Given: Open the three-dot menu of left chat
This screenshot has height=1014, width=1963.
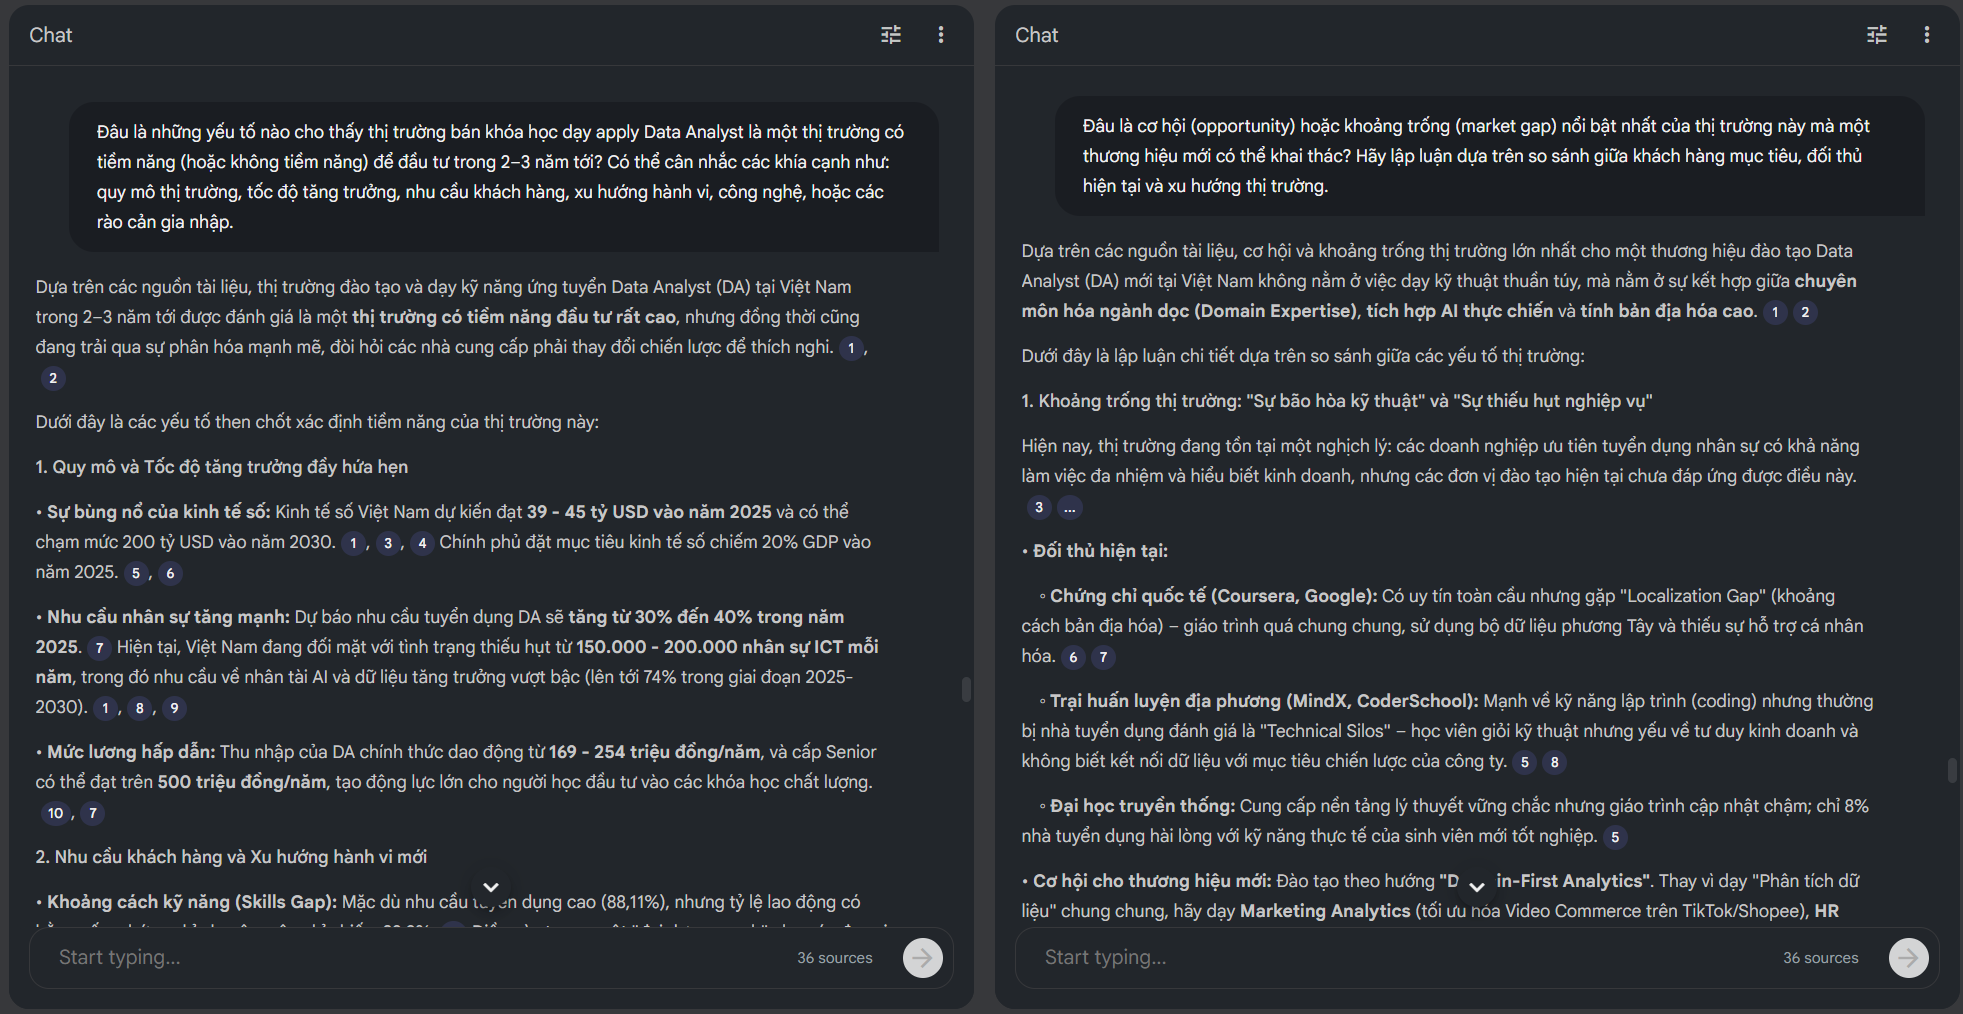Looking at the screenshot, I should pos(941,34).
